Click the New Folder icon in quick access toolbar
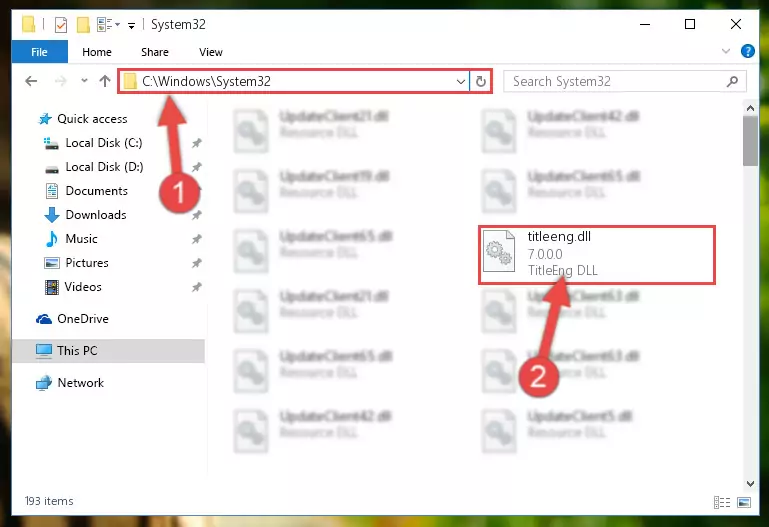Image resolution: width=769 pixels, height=527 pixels. pyautogui.click(x=83, y=24)
